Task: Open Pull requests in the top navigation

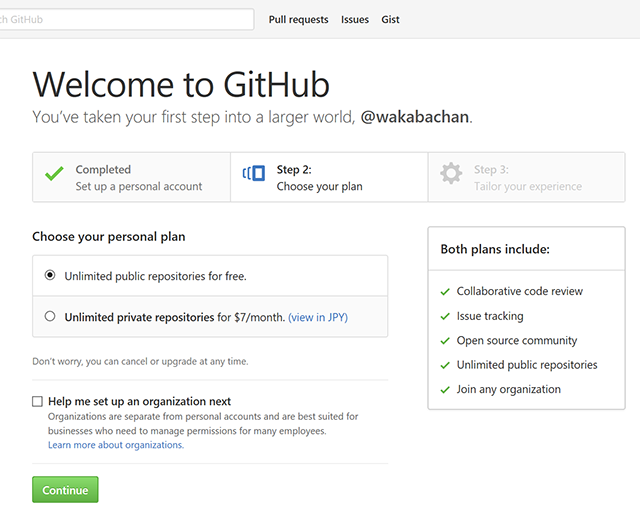Action: click(298, 20)
